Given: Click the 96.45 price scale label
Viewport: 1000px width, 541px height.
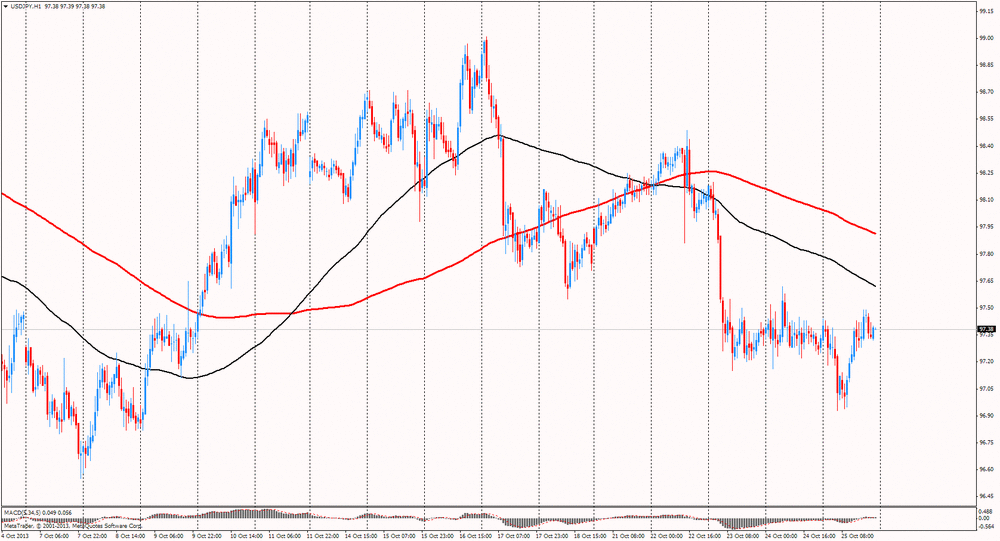Looking at the screenshot, I should click(x=986, y=496).
